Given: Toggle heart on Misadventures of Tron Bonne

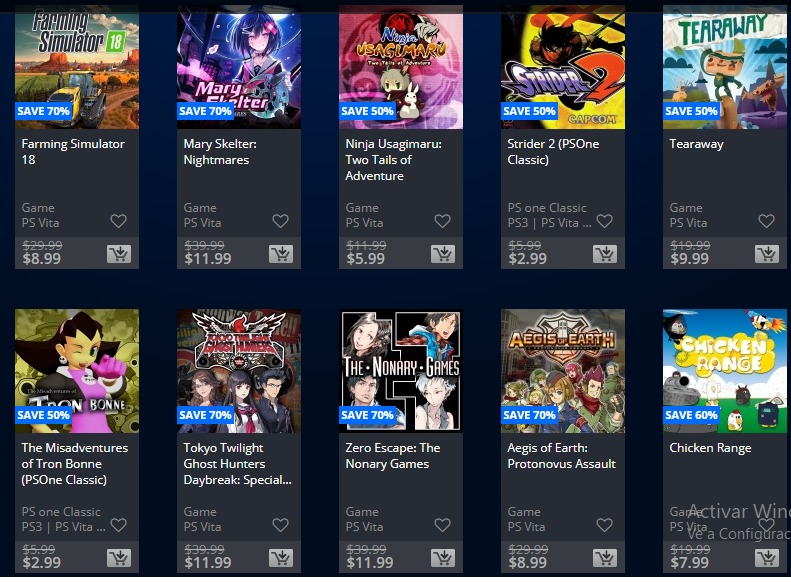Looking at the screenshot, I should coord(119,525).
